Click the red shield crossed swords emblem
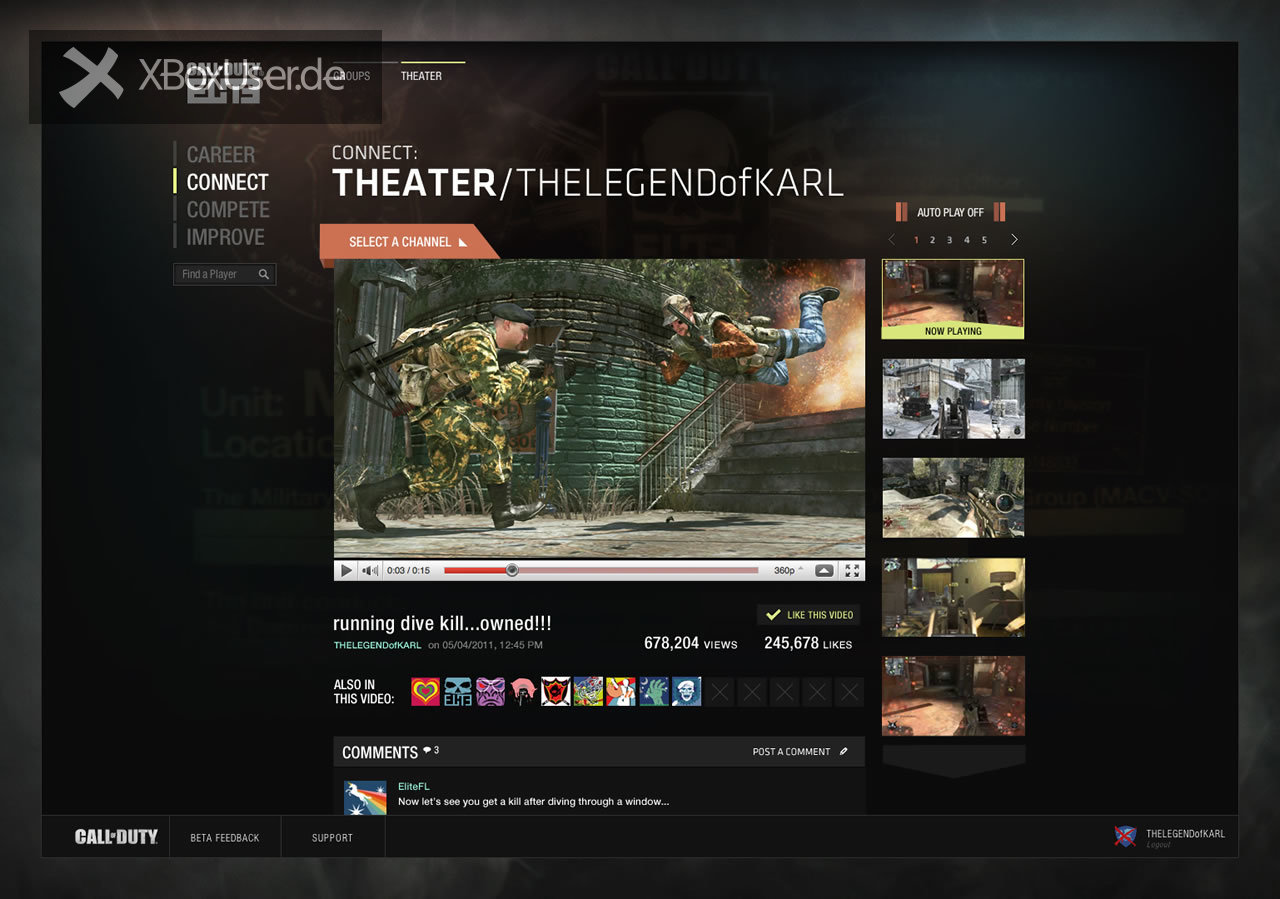 (556, 691)
